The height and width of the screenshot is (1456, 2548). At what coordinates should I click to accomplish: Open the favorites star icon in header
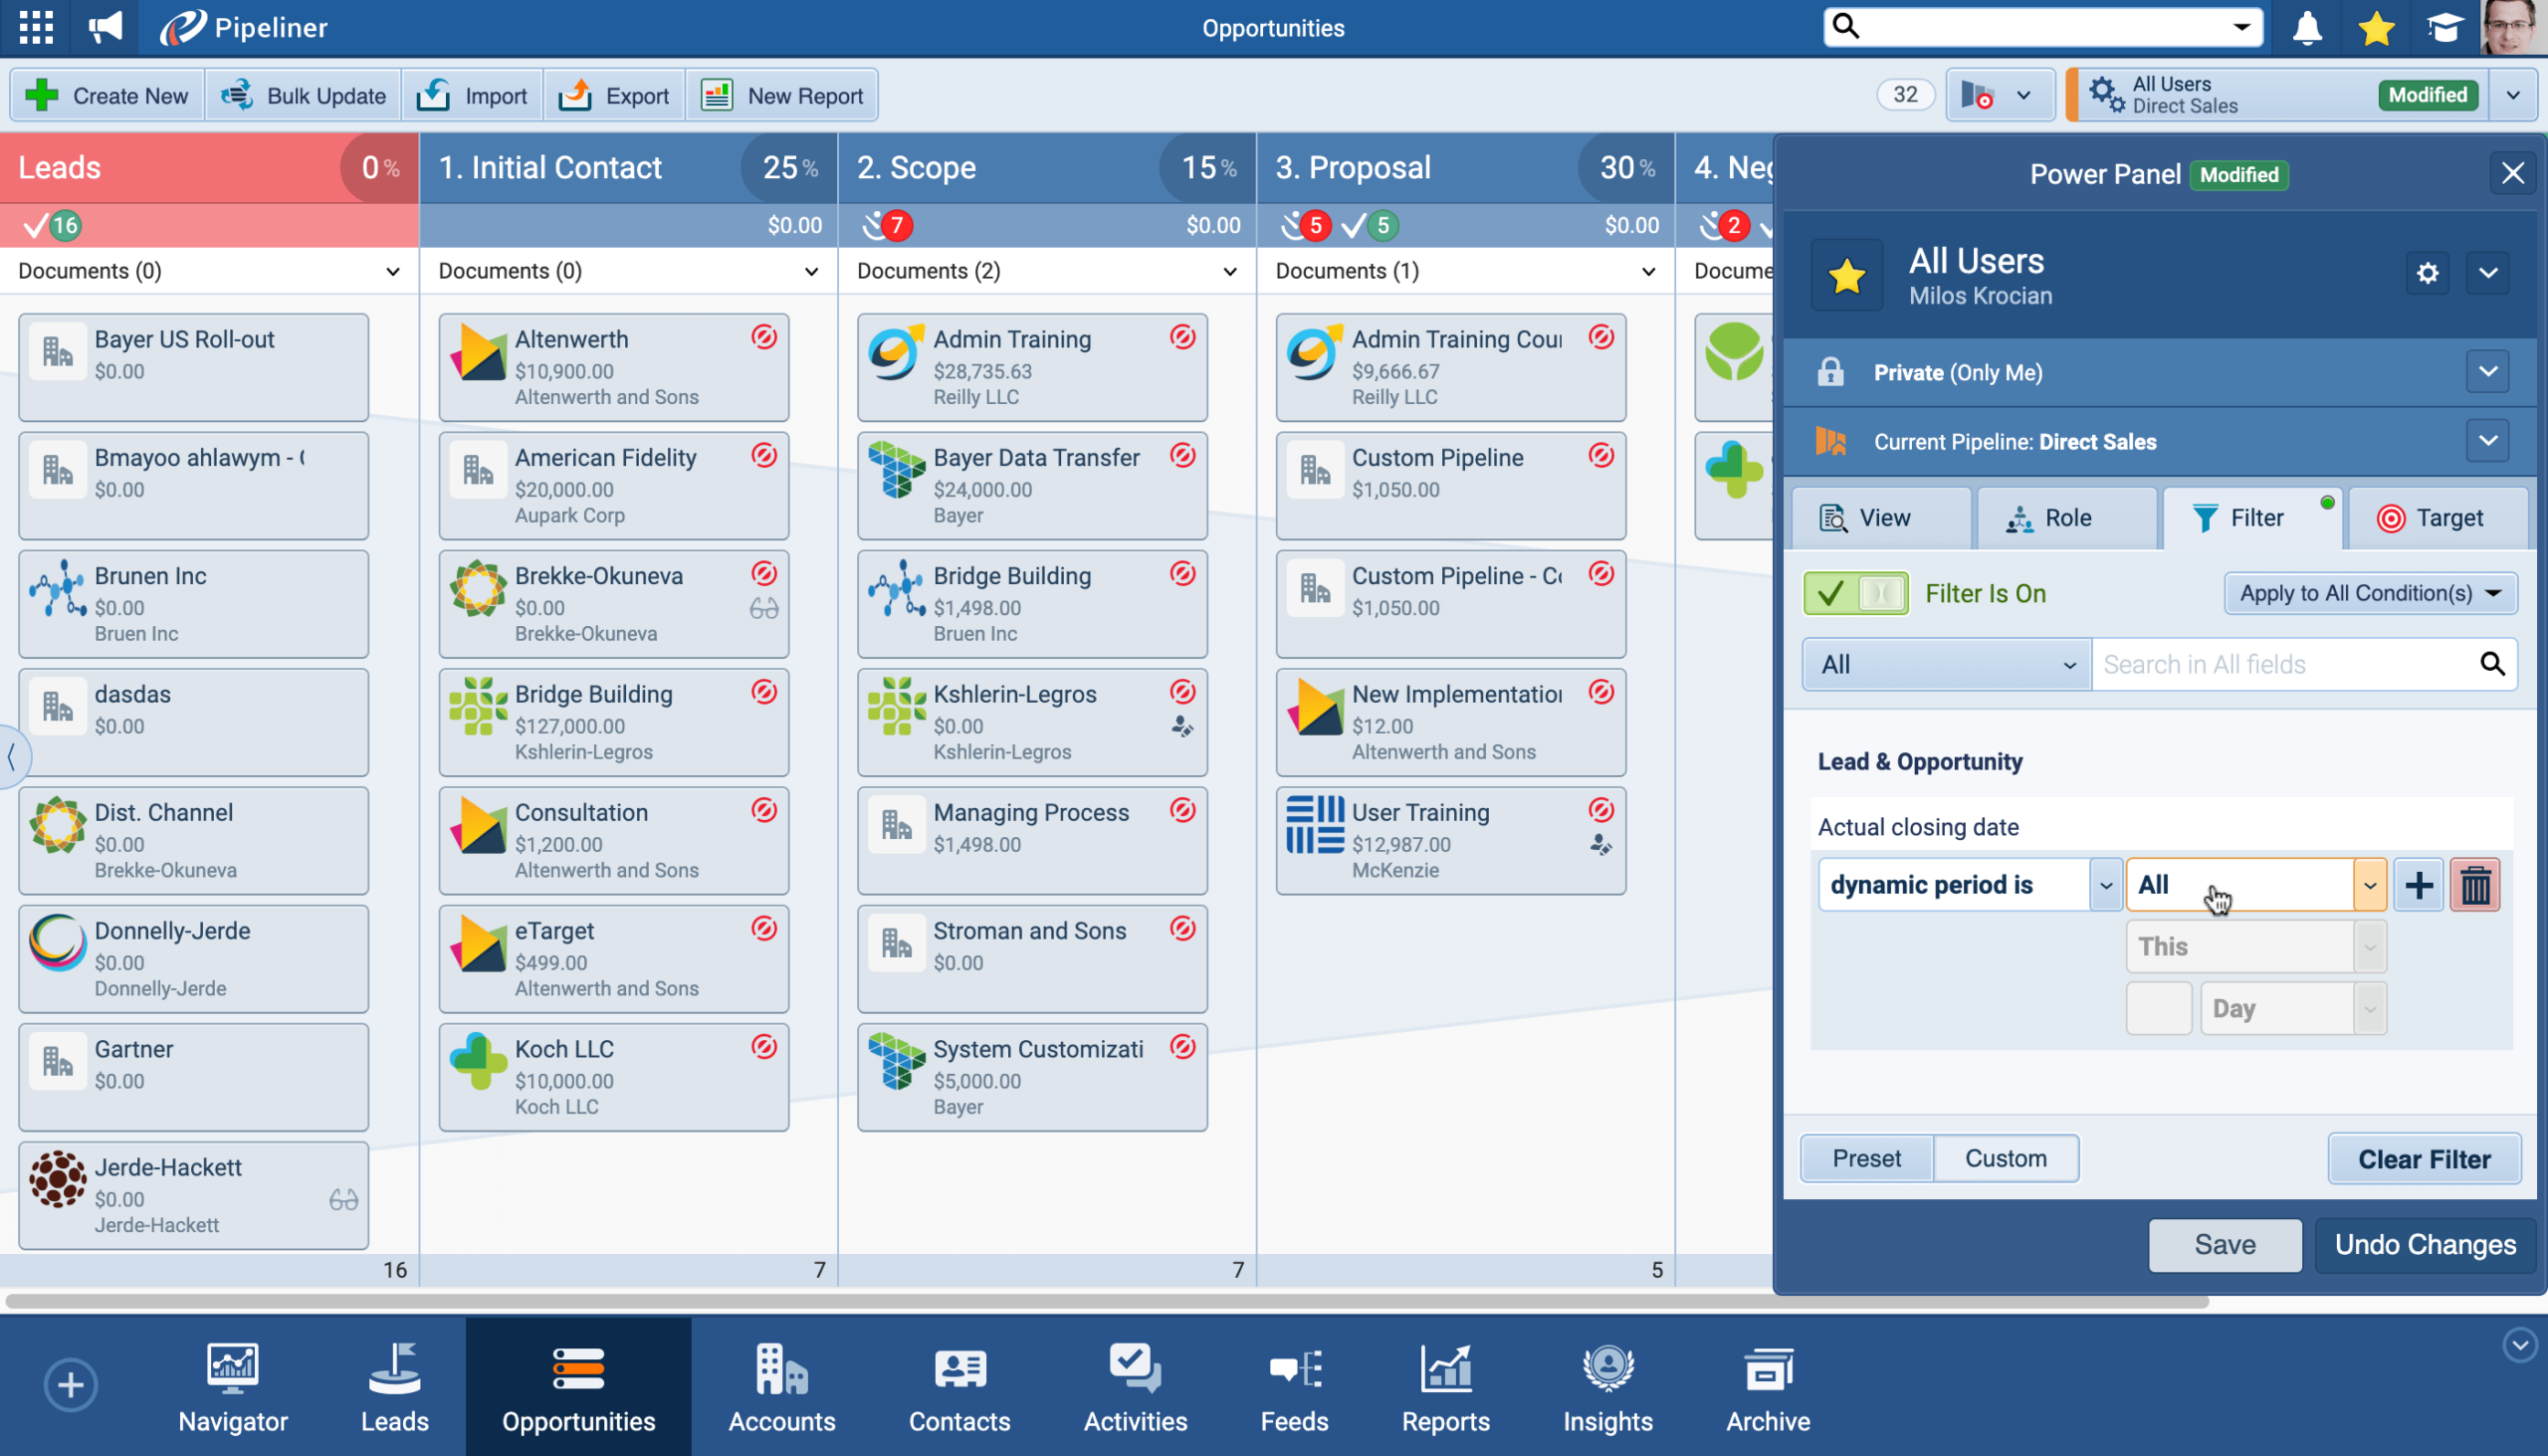(x=2375, y=28)
